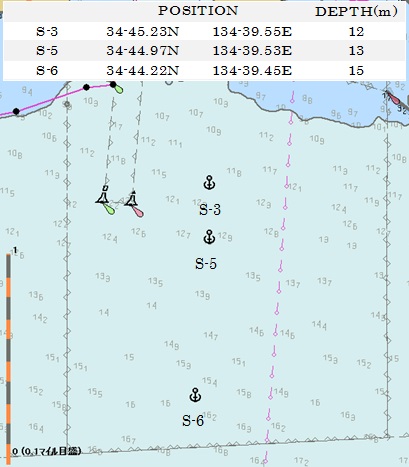
Task: Click the POSITION column header
Action: (198, 11)
